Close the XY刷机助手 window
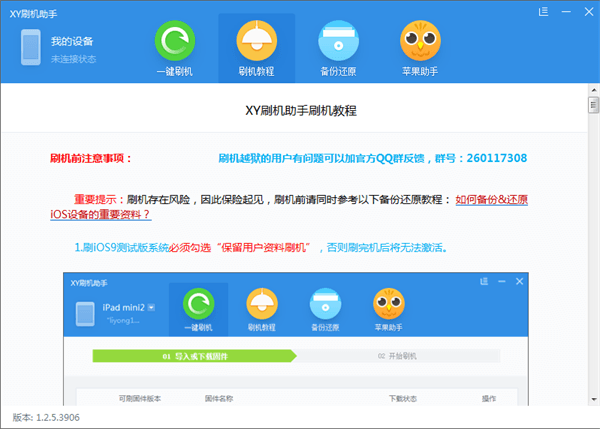Screen dimensions: 600x429 pos(589,12)
